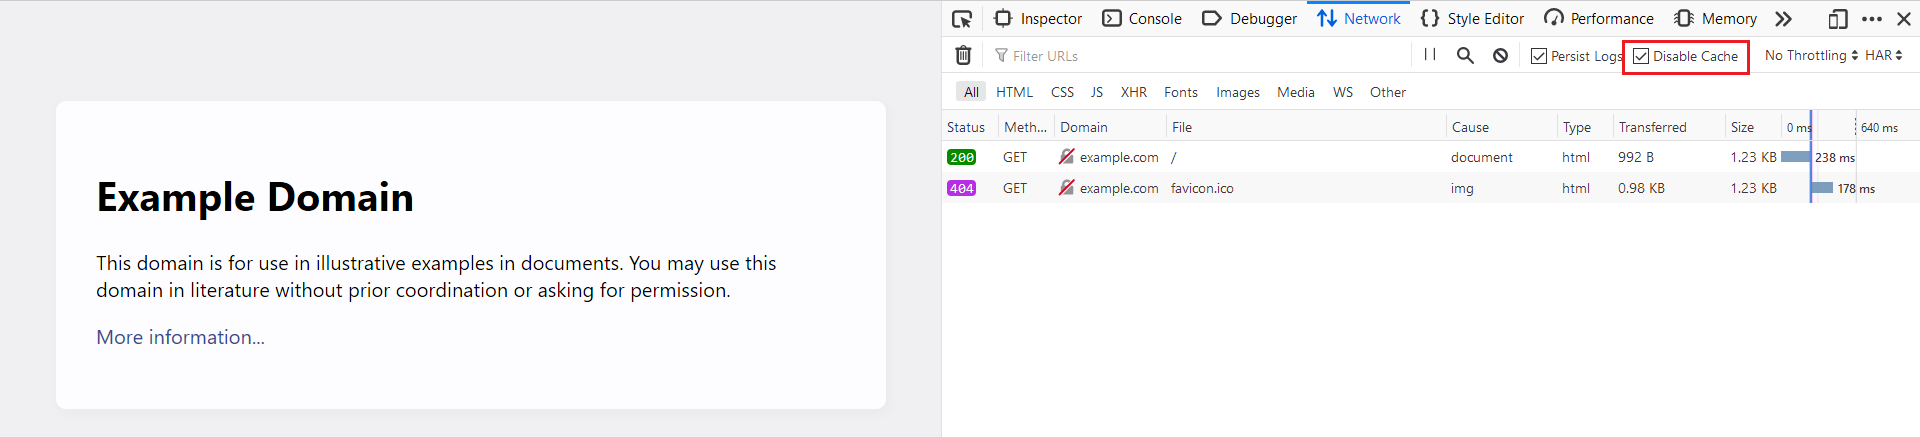Expand more tools chevron
Screen dimensions: 1920x437
(1783, 19)
